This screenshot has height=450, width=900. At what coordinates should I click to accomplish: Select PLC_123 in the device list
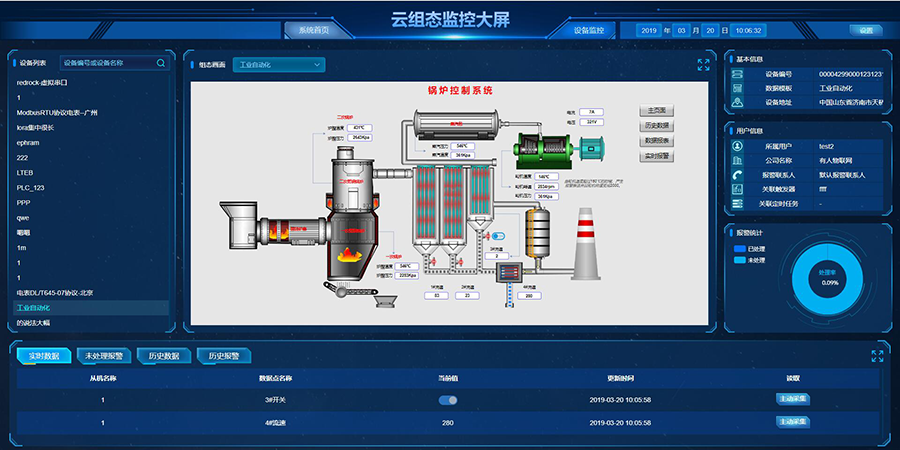pyautogui.click(x=31, y=188)
